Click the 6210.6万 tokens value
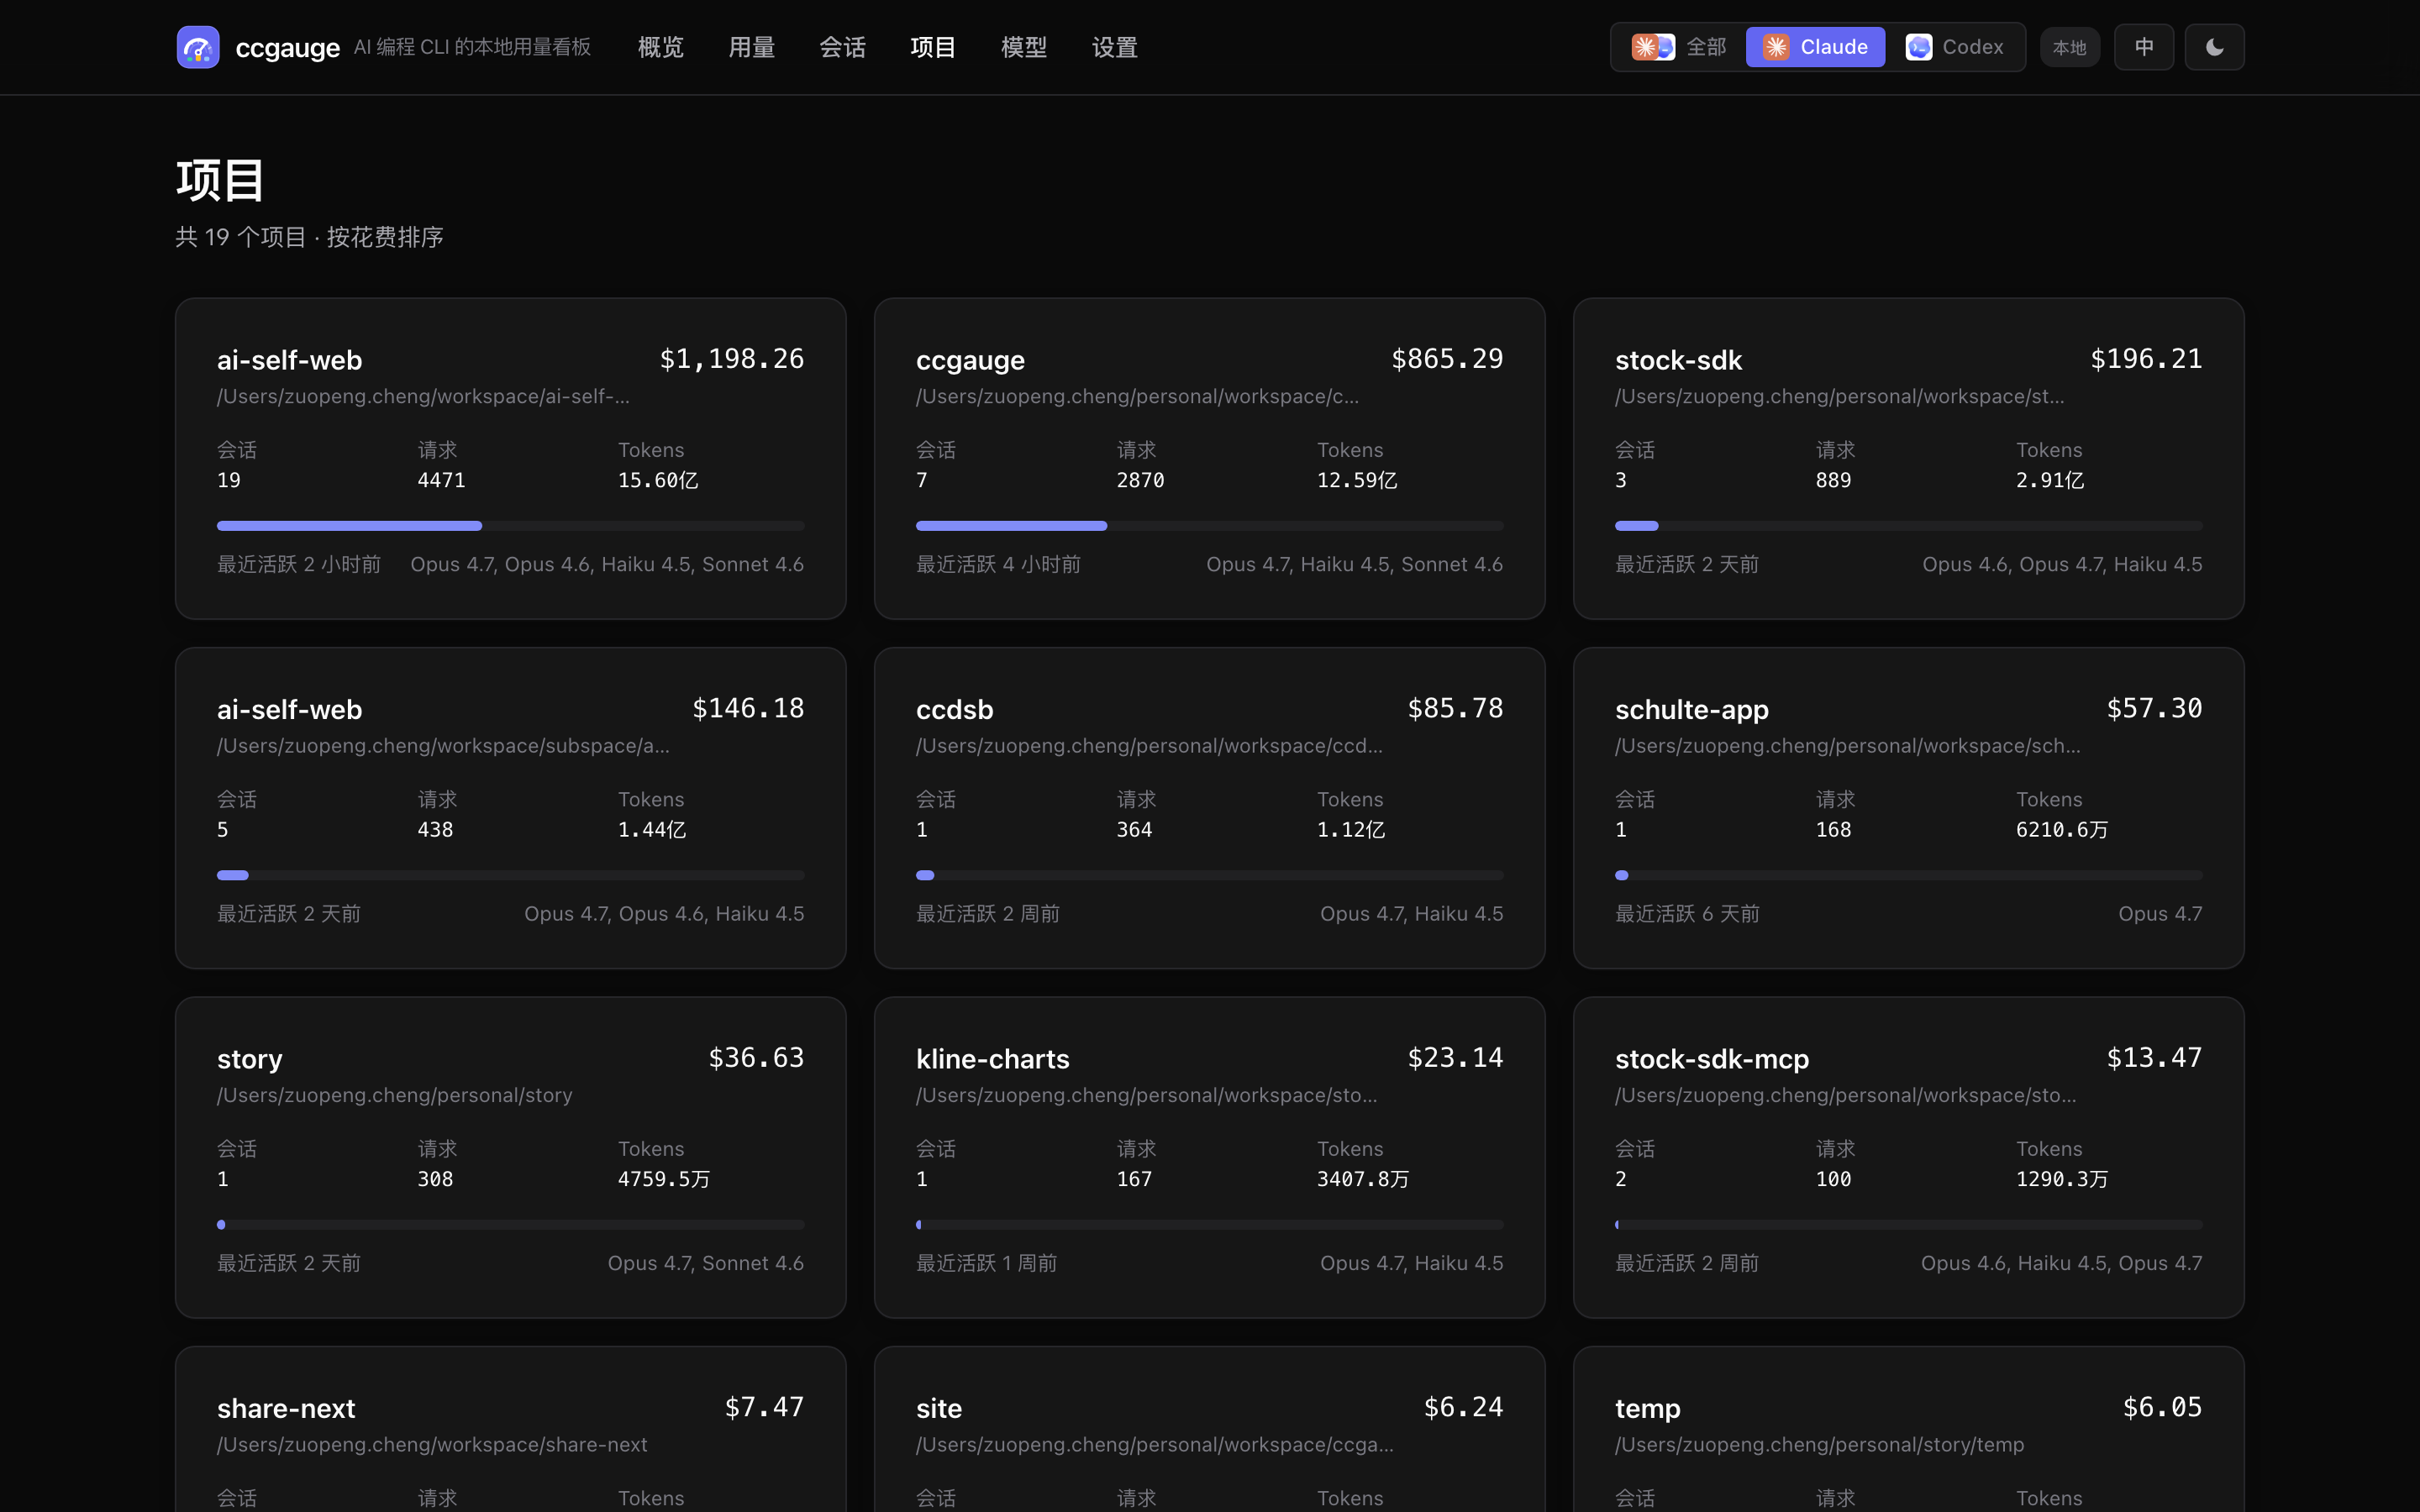 pyautogui.click(x=2062, y=829)
